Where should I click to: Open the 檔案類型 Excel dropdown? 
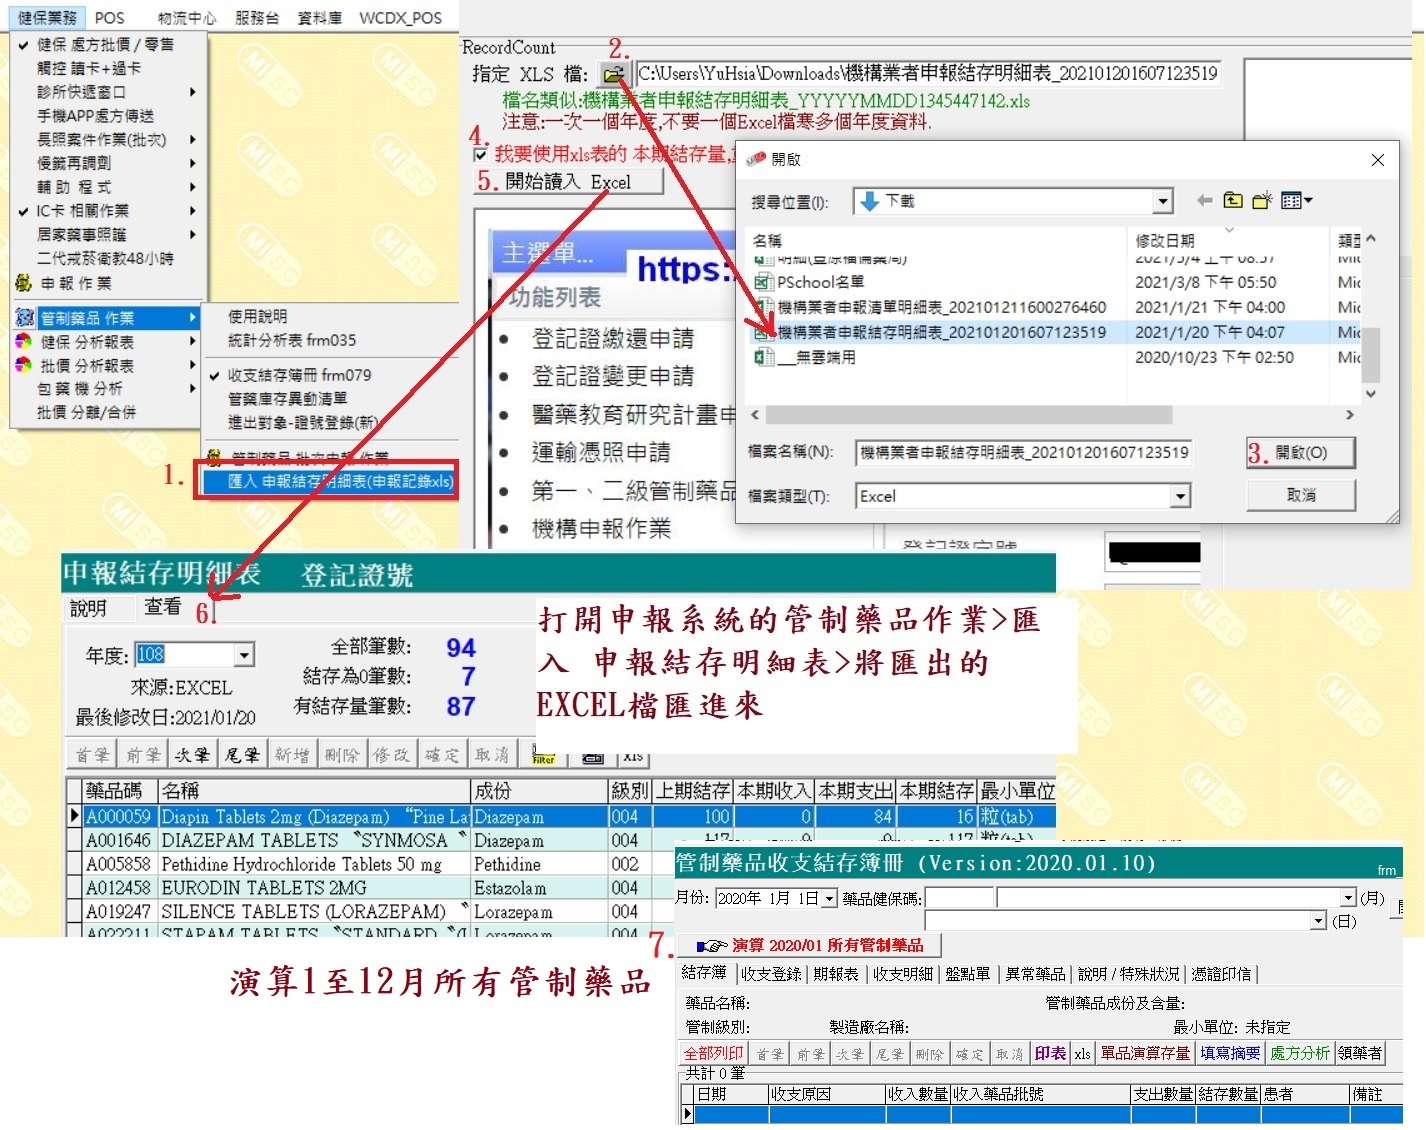pyautogui.click(x=1181, y=496)
